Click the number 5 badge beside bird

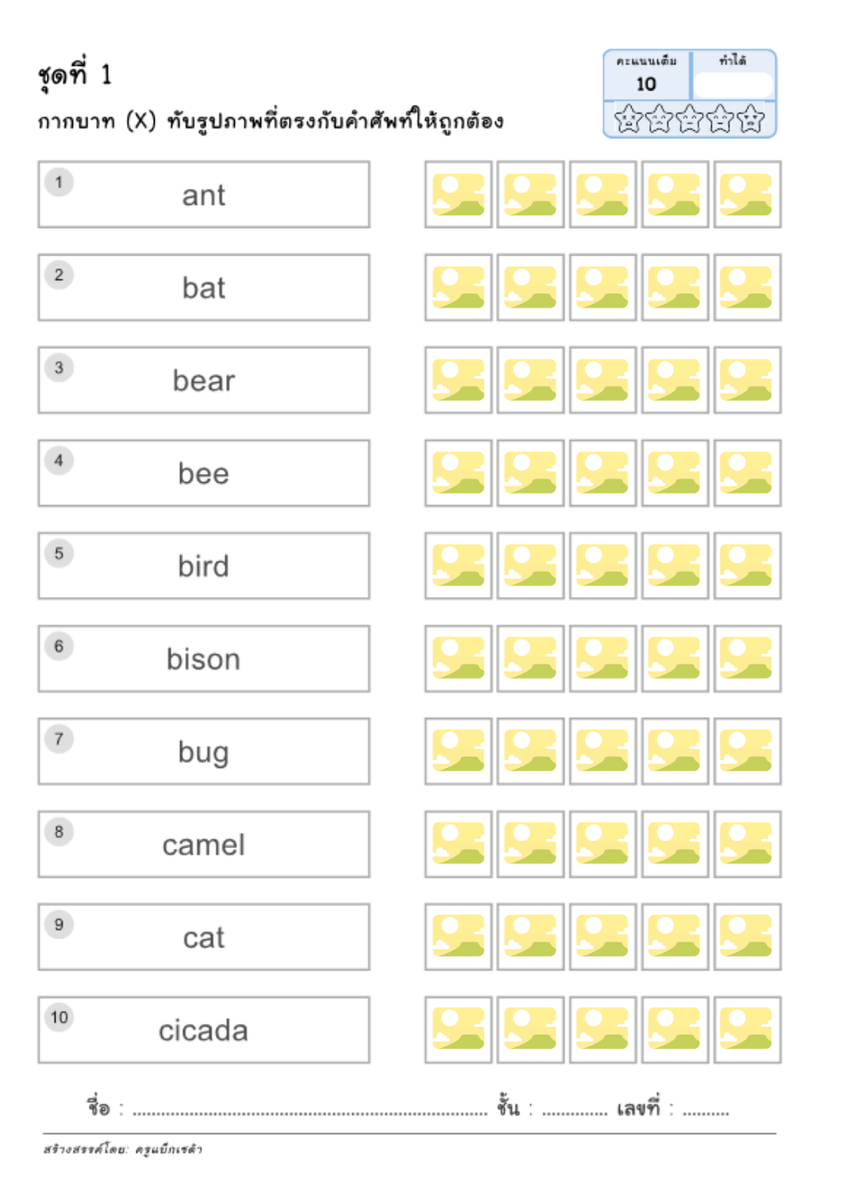click(x=59, y=553)
